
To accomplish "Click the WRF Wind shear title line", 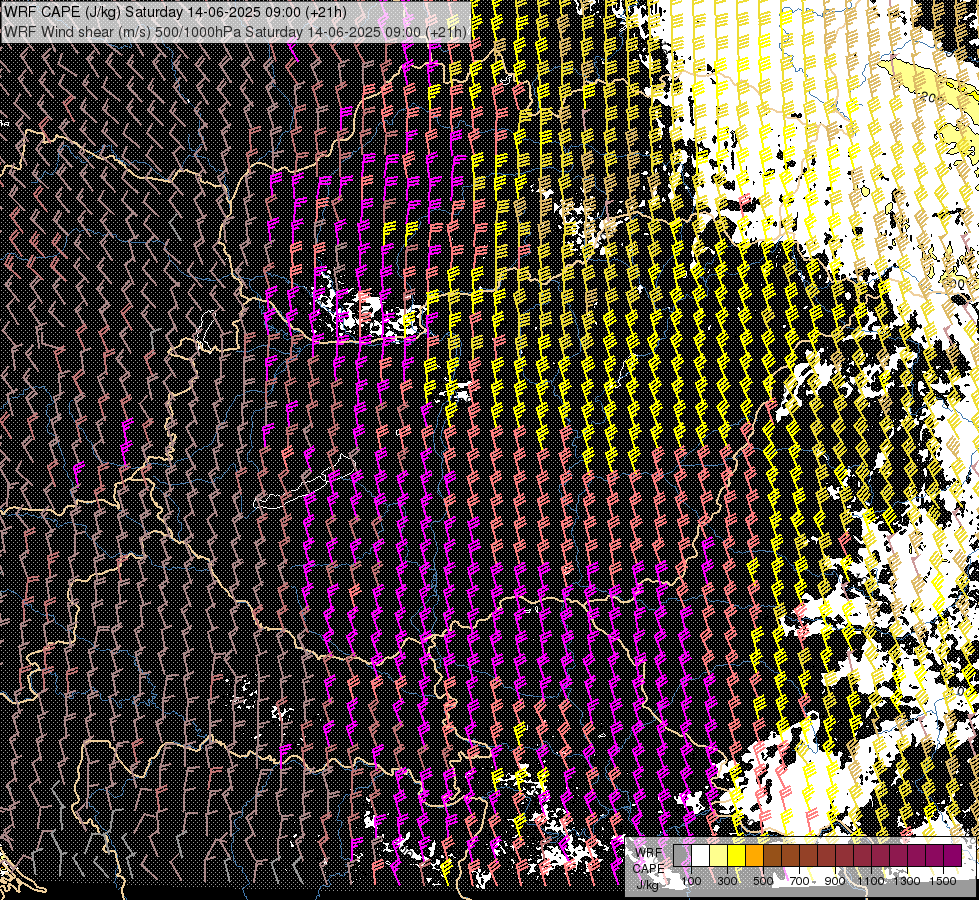I will [235, 32].
